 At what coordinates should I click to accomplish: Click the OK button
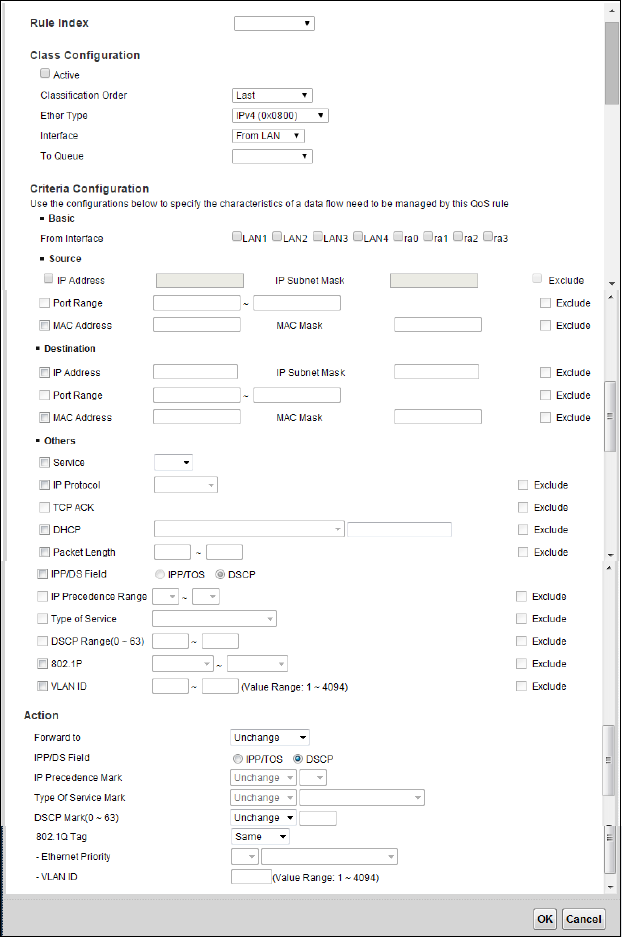click(x=545, y=919)
